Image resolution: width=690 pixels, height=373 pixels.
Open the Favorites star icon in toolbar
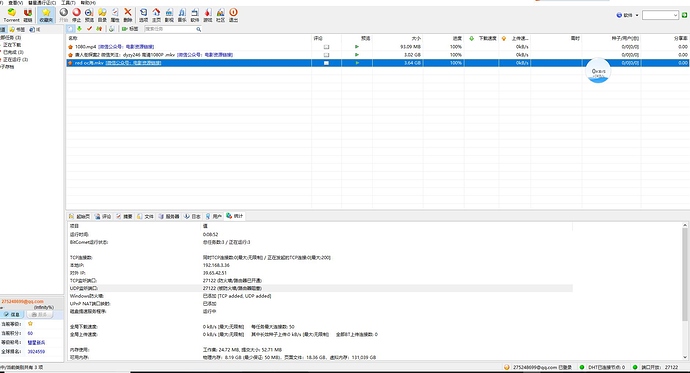[x=46, y=15]
